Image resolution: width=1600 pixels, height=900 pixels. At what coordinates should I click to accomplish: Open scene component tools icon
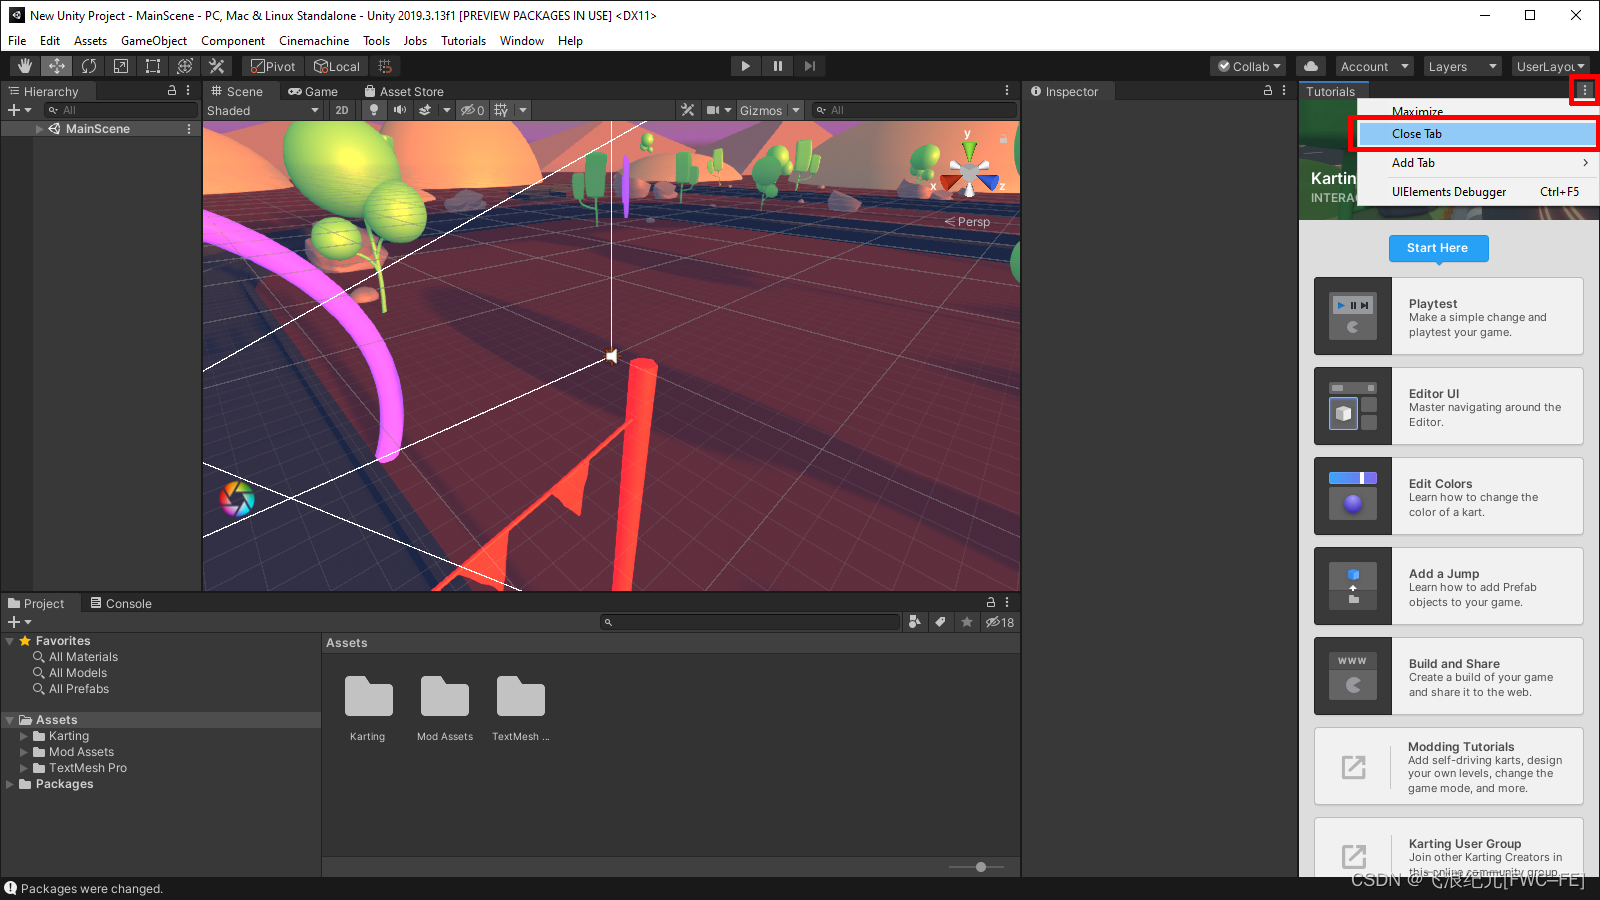(687, 110)
